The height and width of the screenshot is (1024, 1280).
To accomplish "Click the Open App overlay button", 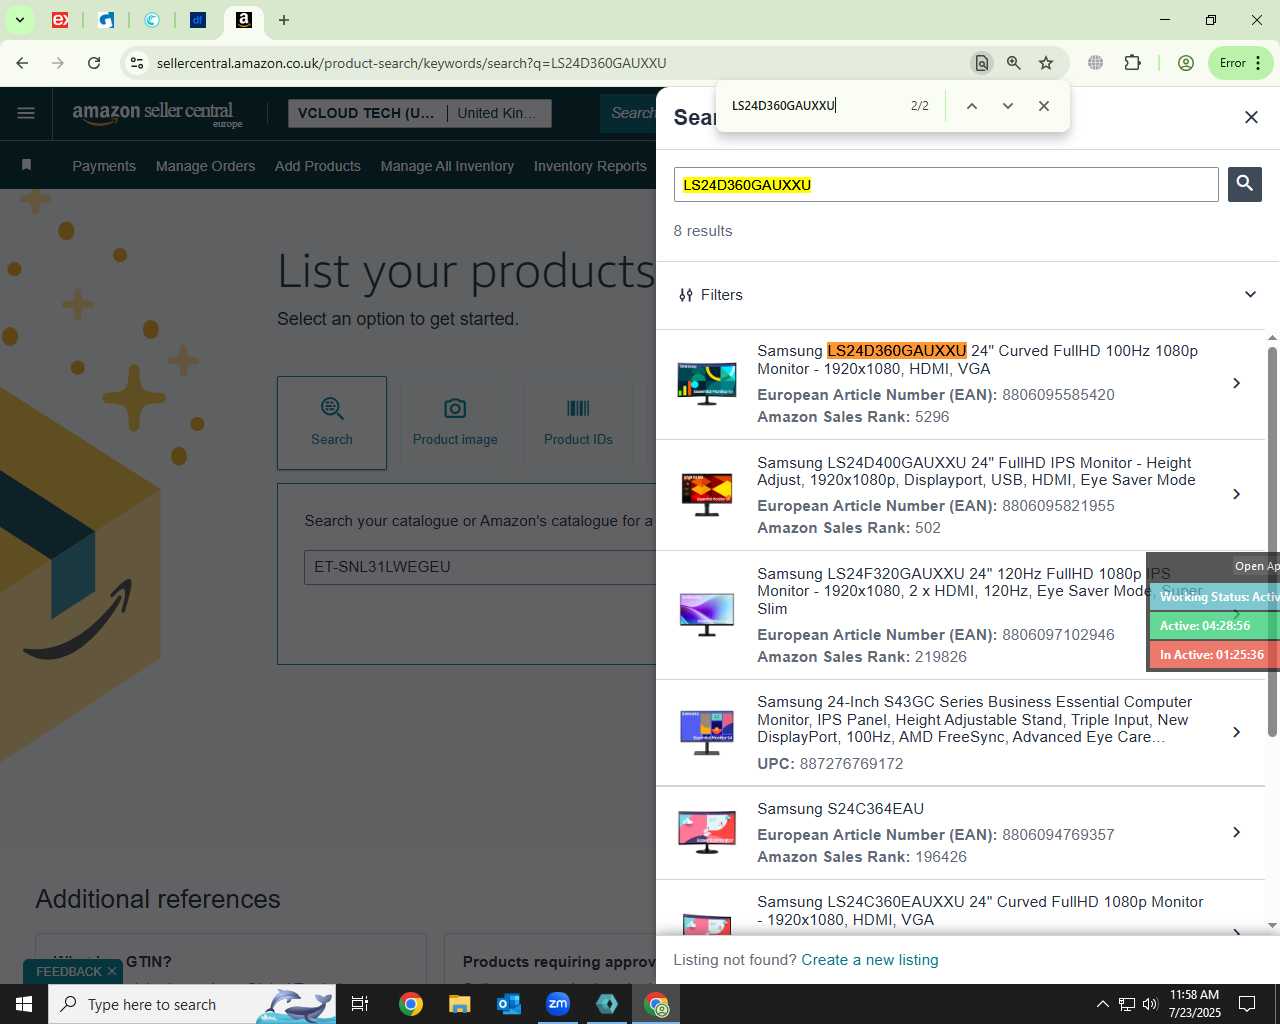I will [1256, 566].
